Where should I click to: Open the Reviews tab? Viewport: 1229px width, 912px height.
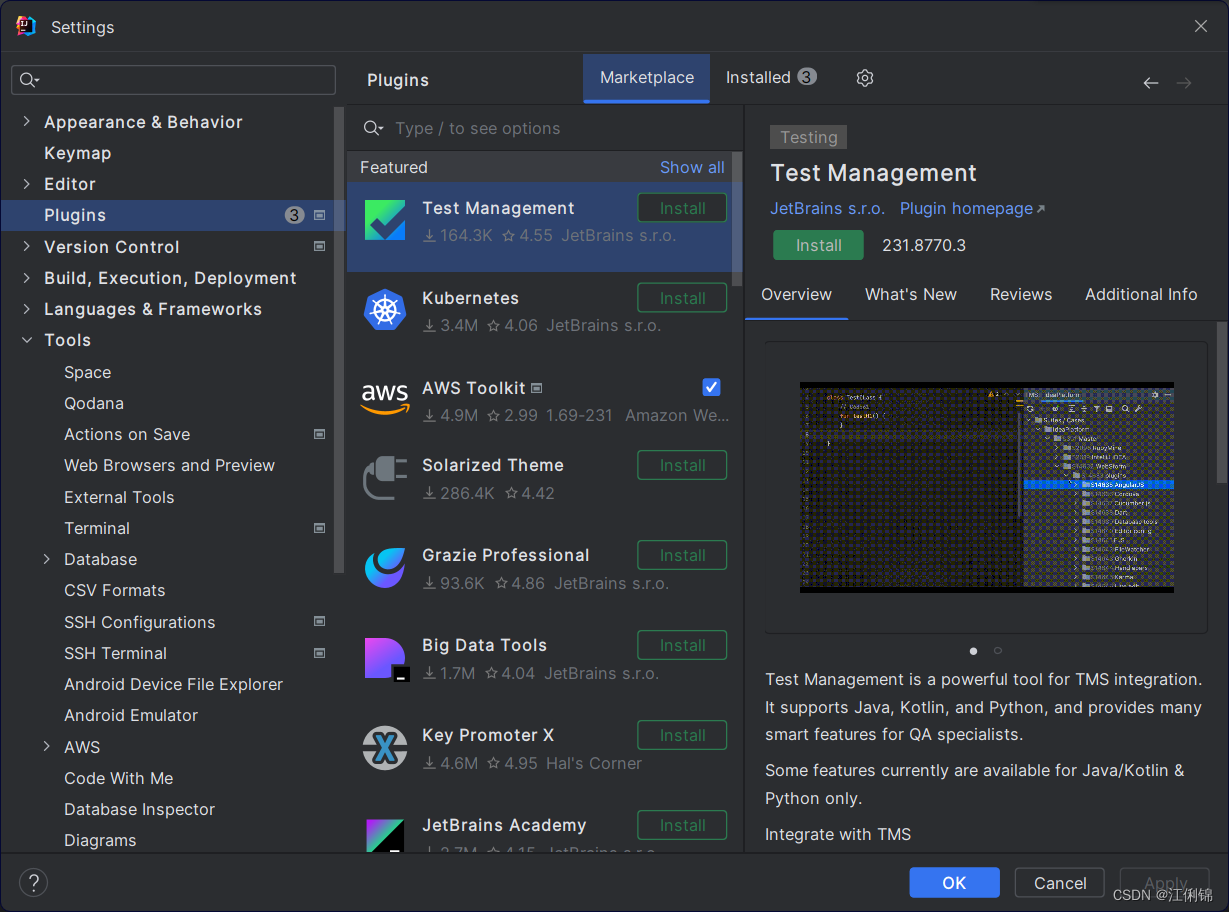1021,294
